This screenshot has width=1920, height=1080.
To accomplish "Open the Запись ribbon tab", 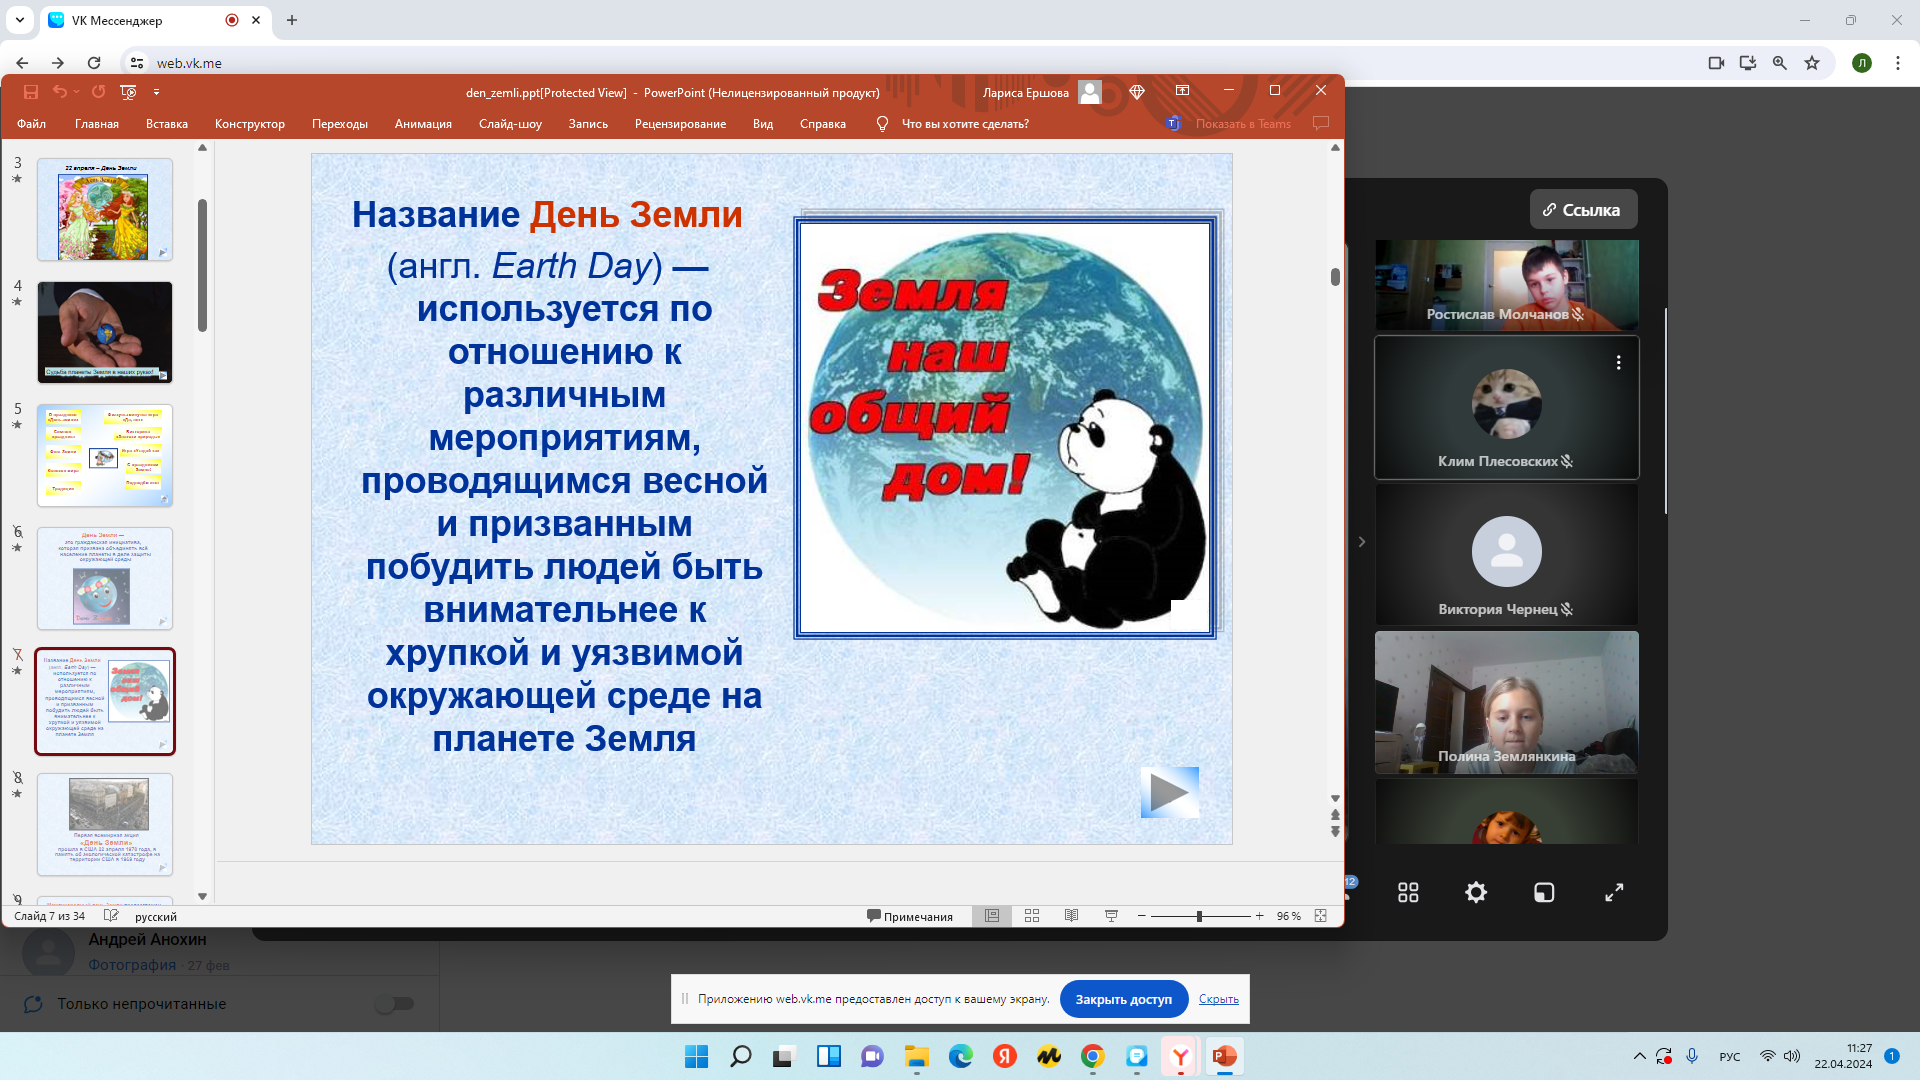I will coord(588,124).
